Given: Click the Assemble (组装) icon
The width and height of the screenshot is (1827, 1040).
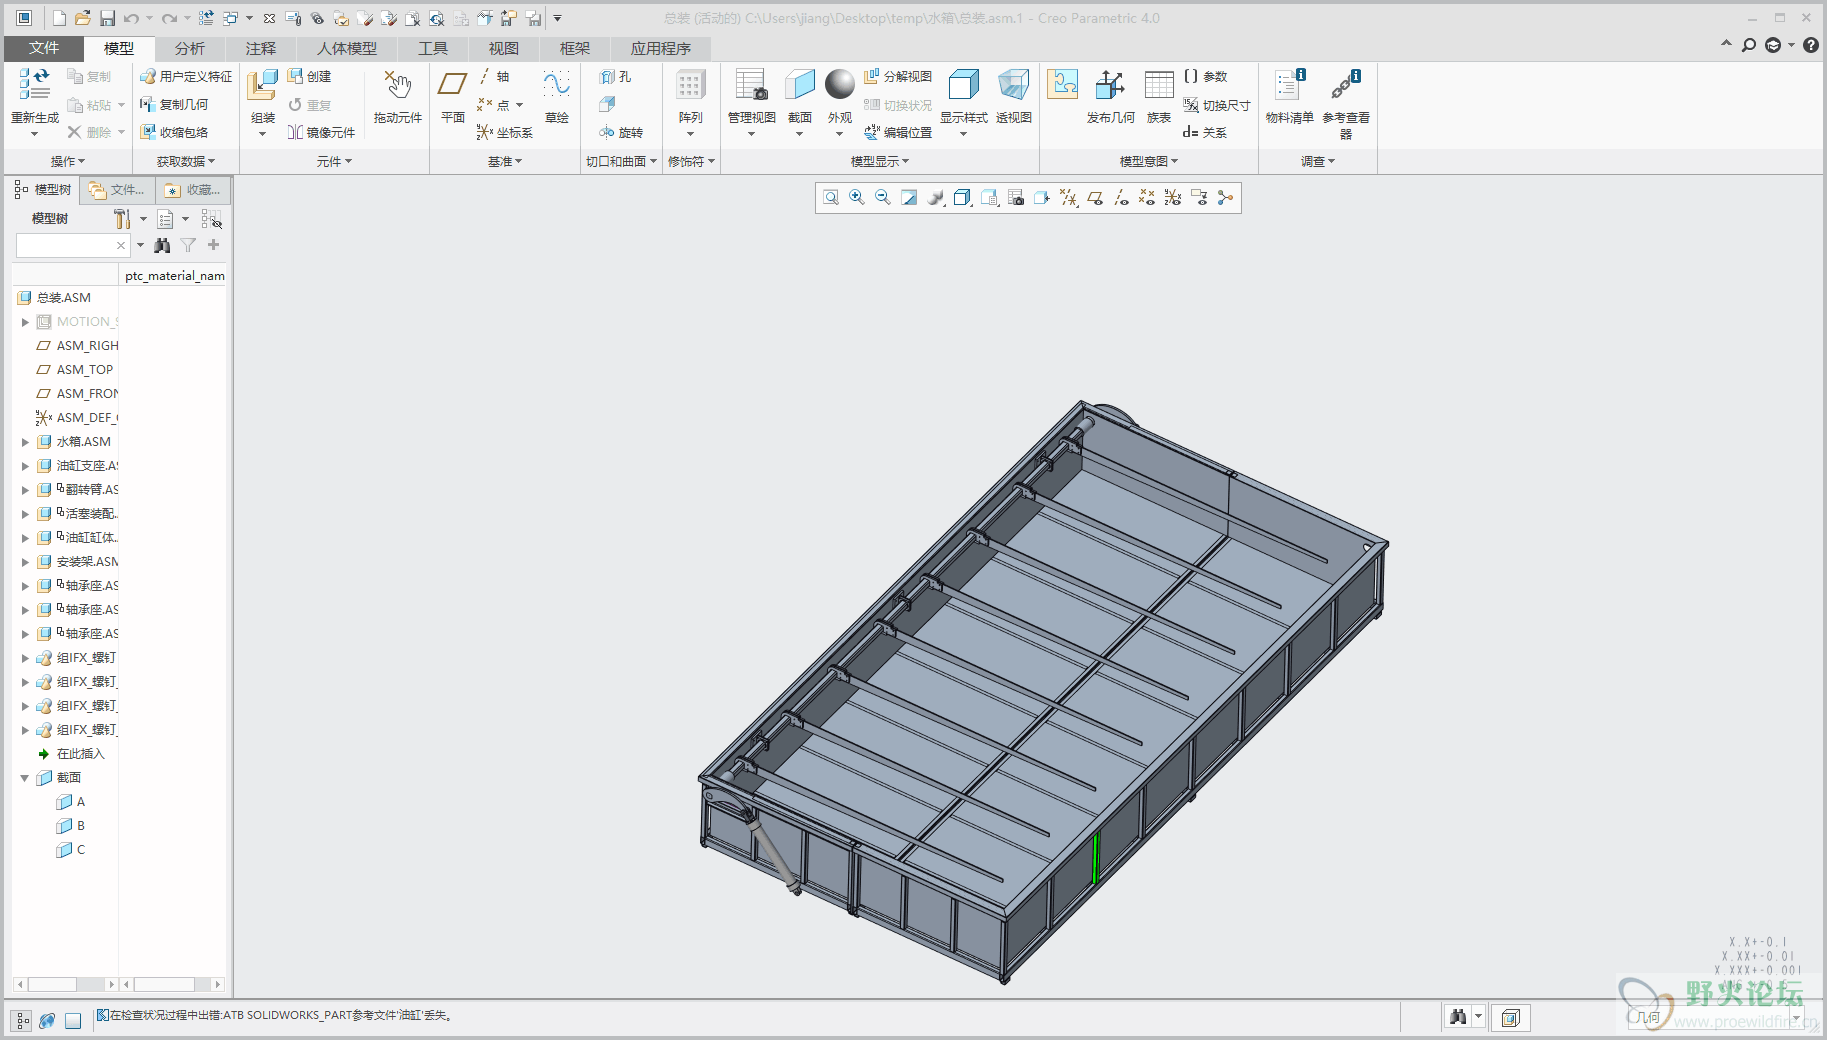Looking at the screenshot, I should (x=263, y=87).
